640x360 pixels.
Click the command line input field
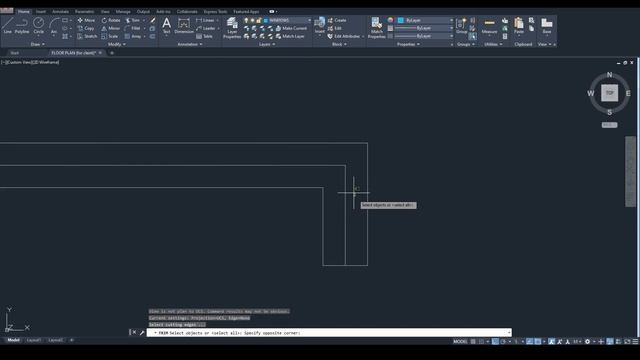coord(329,333)
